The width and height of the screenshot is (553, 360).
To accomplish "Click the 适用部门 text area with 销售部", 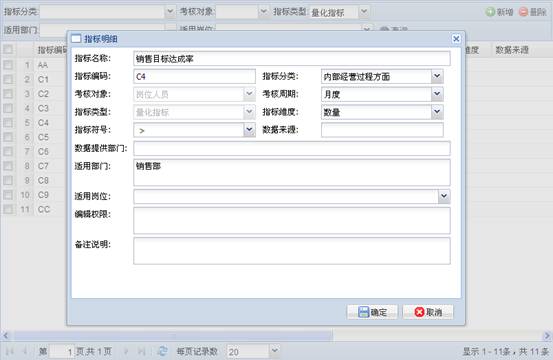I will coord(292,172).
